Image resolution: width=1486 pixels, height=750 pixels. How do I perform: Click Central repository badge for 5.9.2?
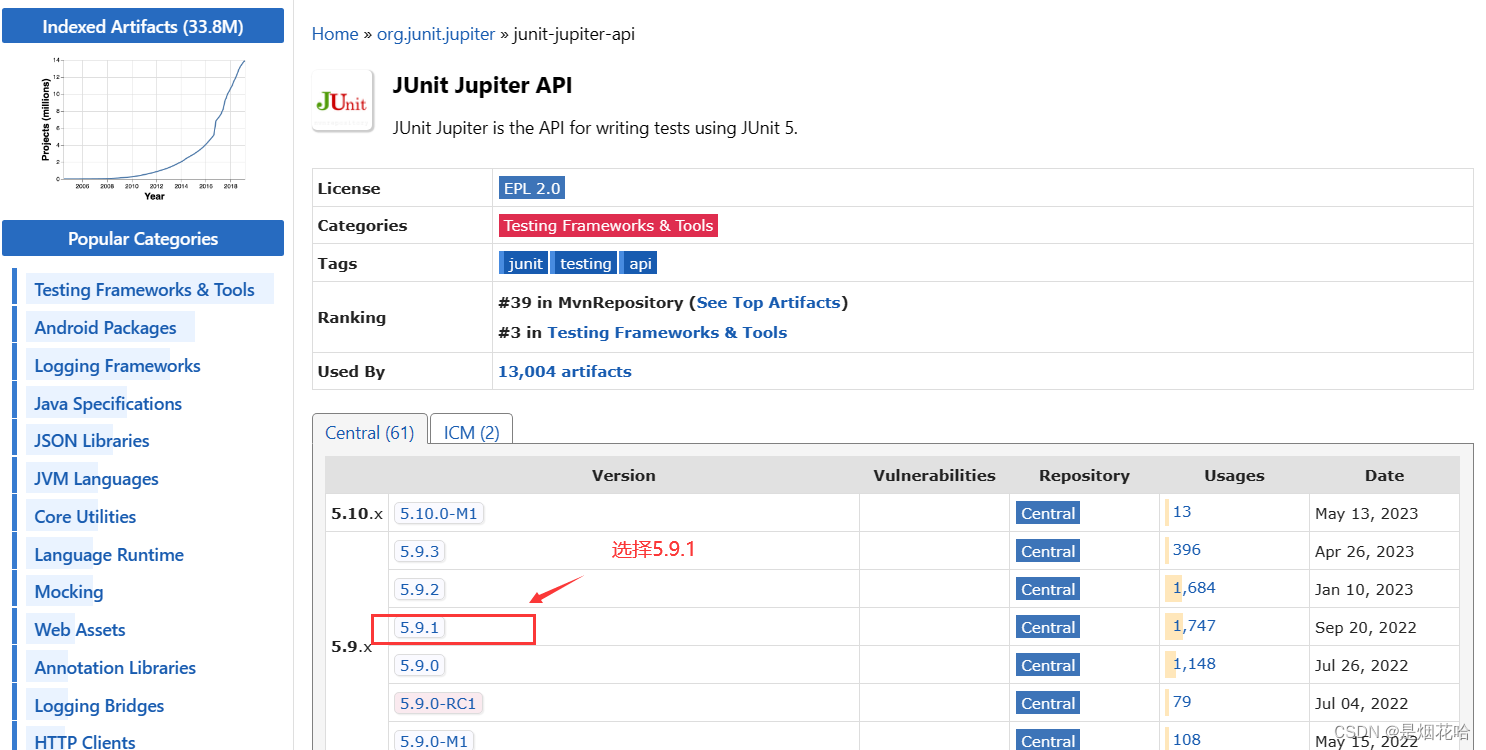click(x=1048, y=589)
